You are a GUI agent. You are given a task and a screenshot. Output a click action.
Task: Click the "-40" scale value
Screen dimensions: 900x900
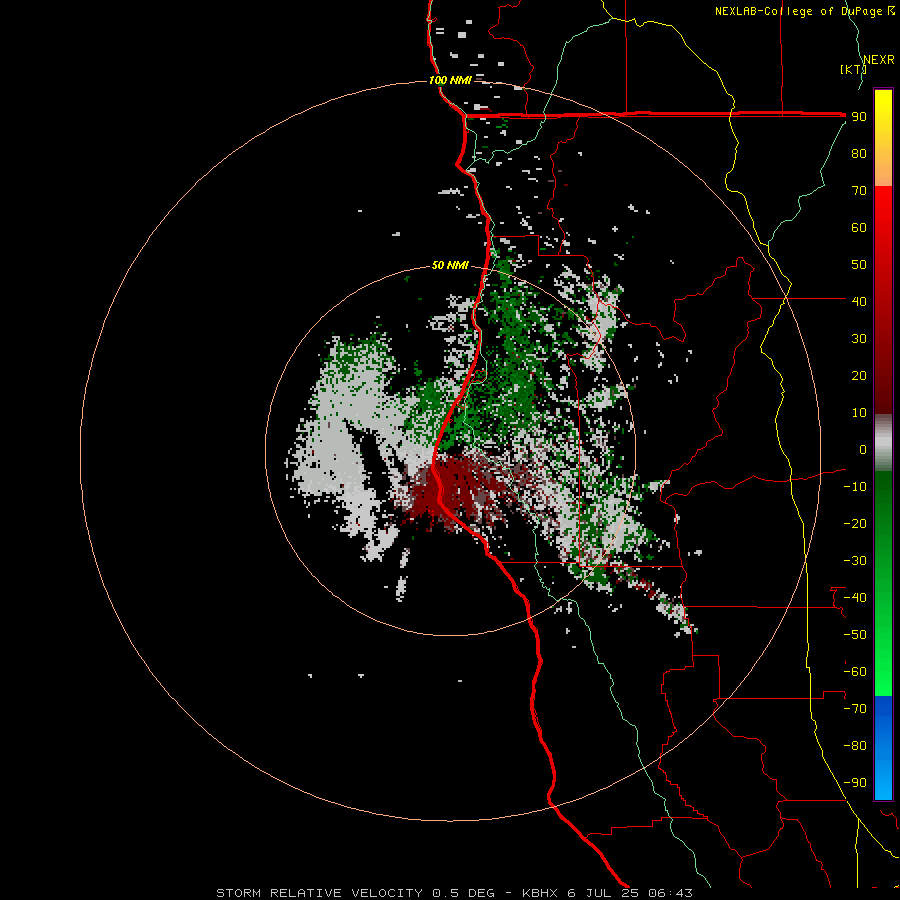coord(855,598)
